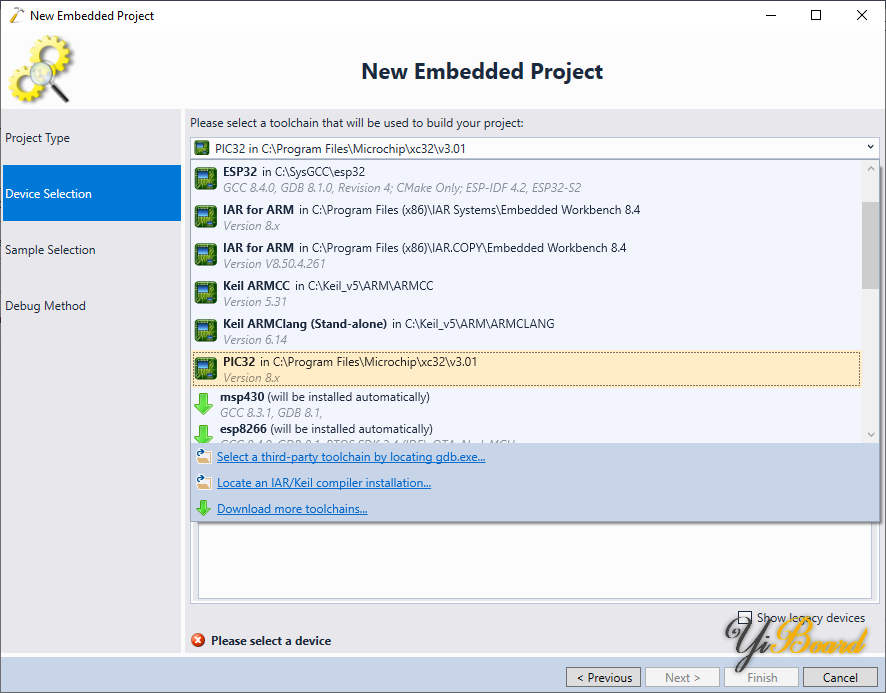
Task: Click the Keil ARMClang board icon
Action: pos(206,331)
